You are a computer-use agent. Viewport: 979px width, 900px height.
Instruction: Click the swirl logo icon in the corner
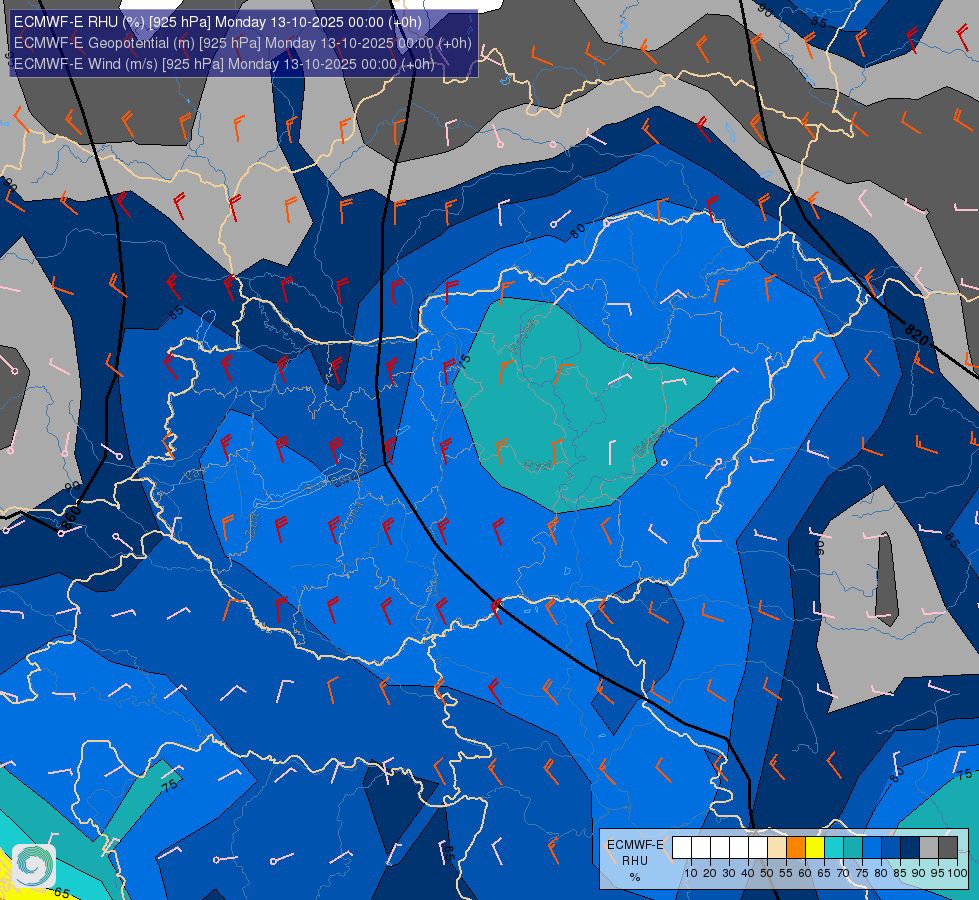click(34, 866)
